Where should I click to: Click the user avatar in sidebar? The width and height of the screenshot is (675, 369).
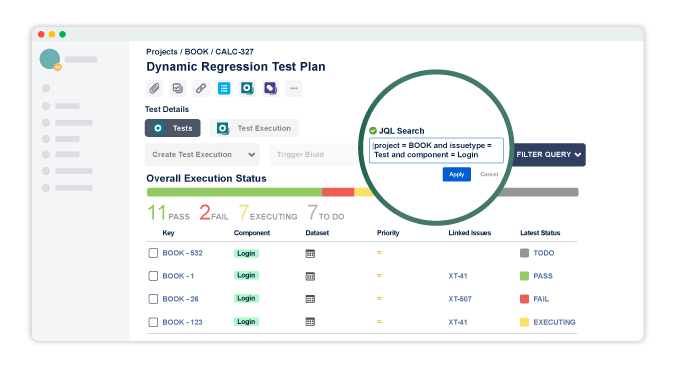coord(50,59)
